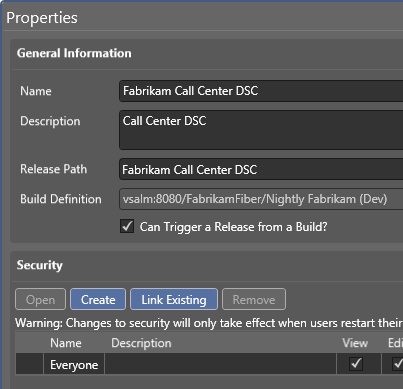
Task: Select the 'Everyone' name cell
Action: 74,364
